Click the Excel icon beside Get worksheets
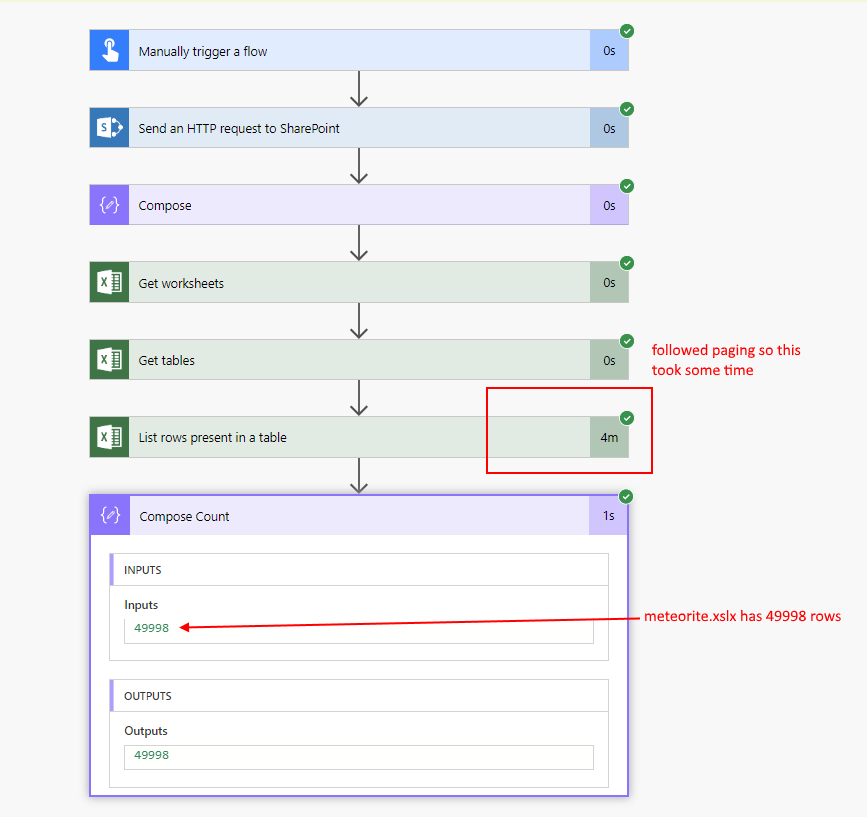This screenshot has height=817, width=867. coord(109,283)
